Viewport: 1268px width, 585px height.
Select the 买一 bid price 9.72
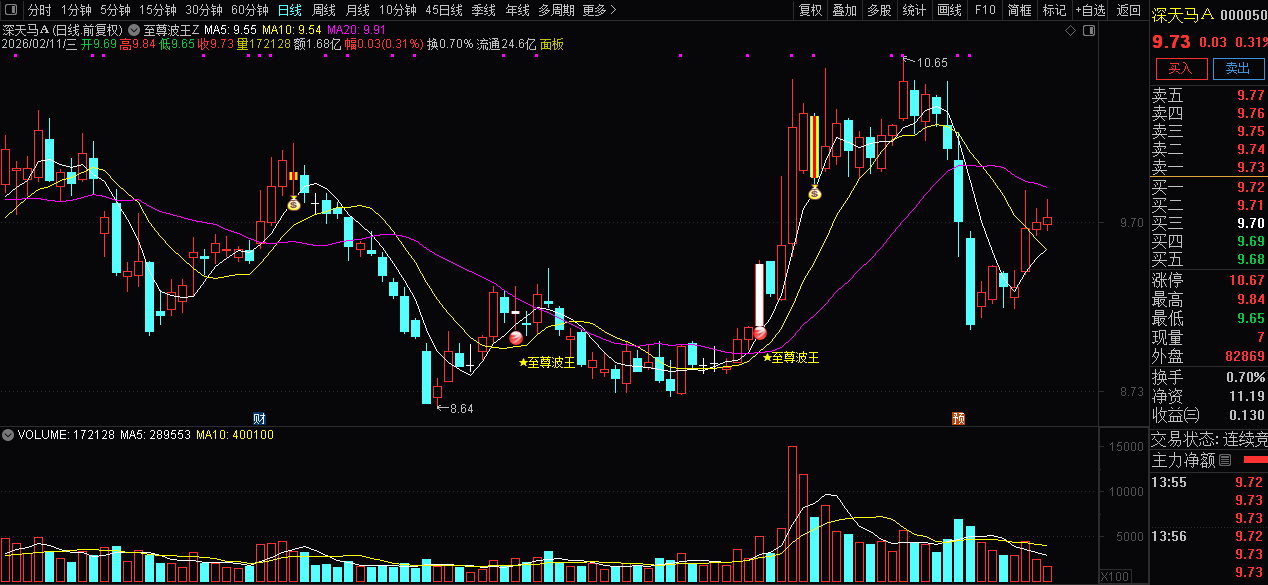(x=1251, y=187)
